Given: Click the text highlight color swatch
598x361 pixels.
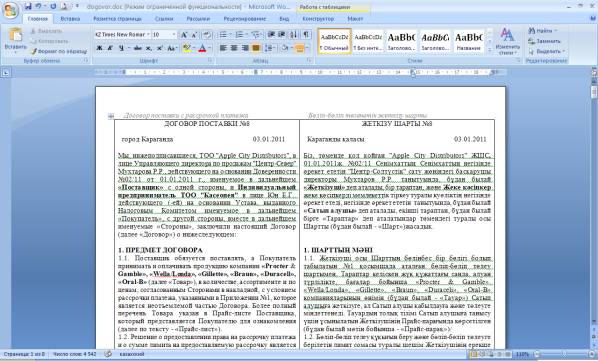Looking at the screenshot, I should click(186, 48).
